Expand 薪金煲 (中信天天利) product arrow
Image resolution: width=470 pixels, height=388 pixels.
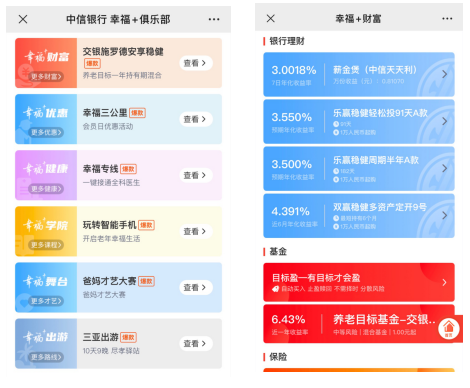click(444, 74)
